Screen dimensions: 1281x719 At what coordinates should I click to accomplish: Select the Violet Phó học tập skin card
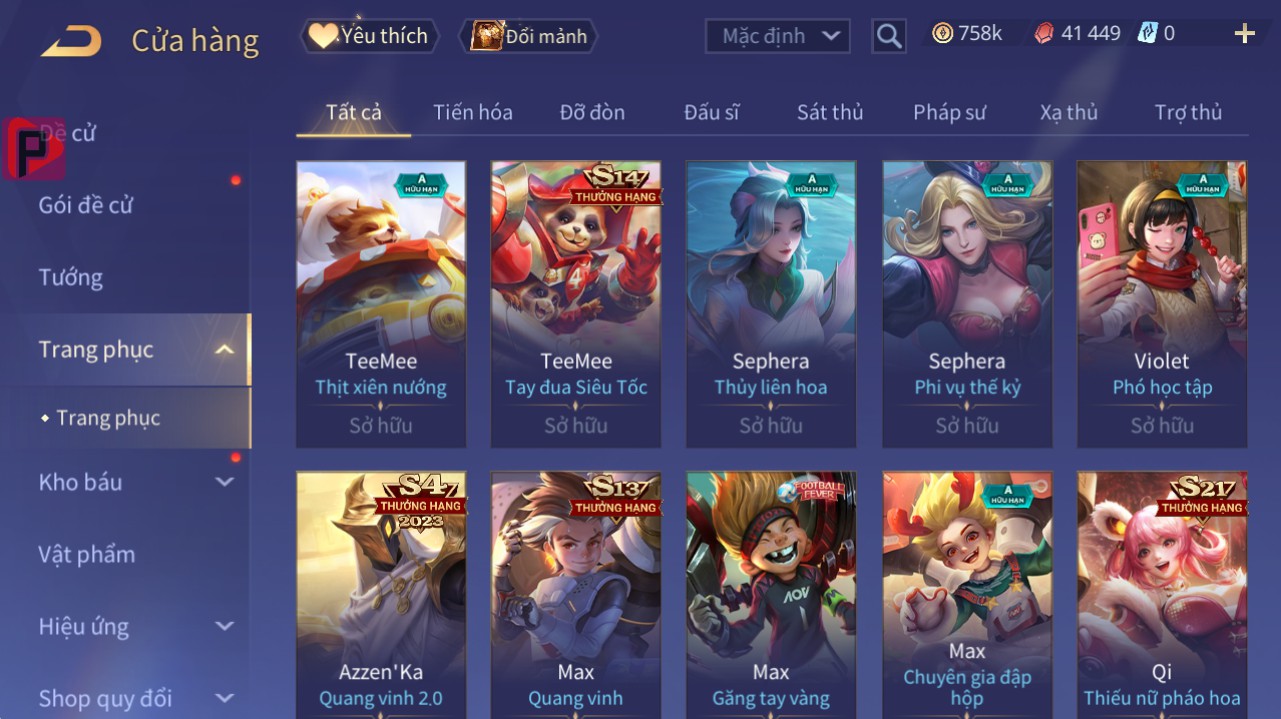(1162, 304)
